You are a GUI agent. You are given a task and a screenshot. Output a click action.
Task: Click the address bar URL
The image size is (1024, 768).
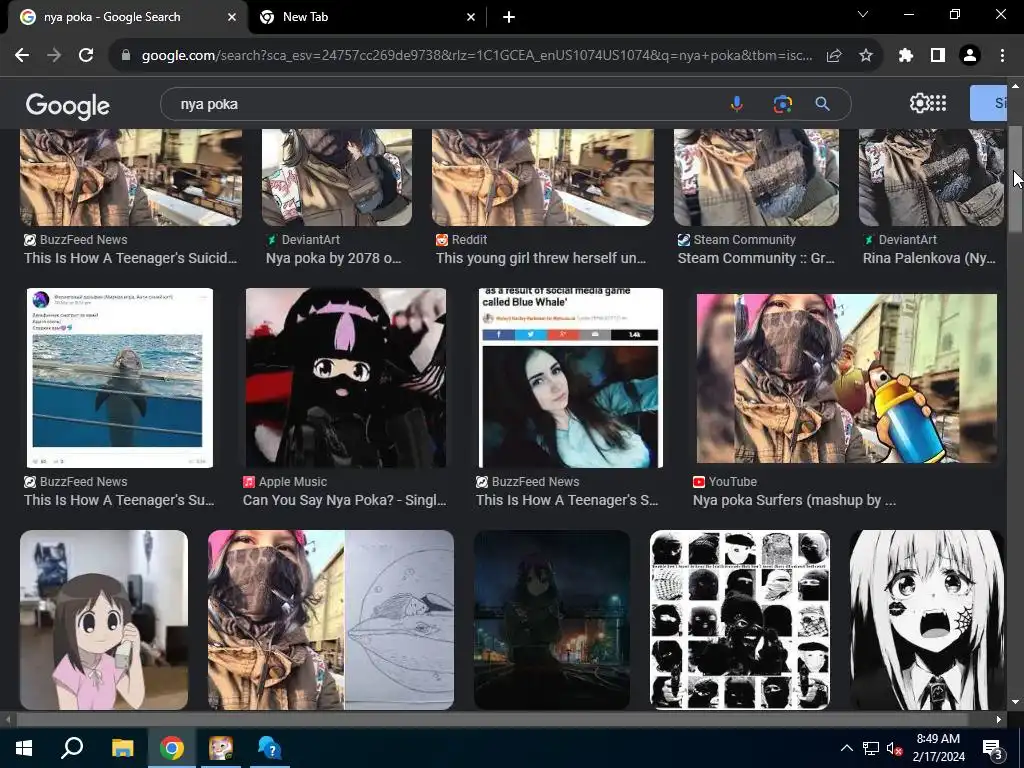[477, 56]
